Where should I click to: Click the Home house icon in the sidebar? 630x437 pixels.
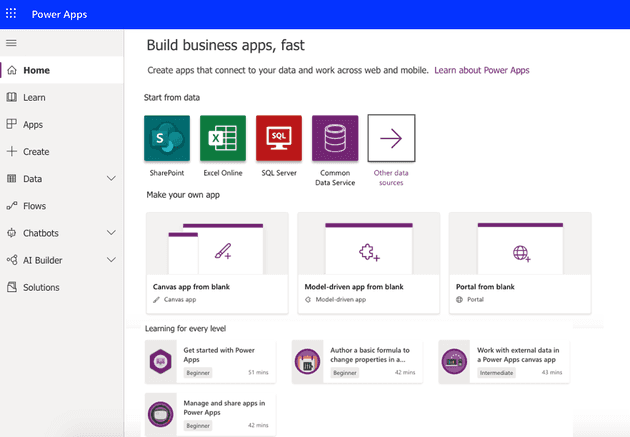pos(12,70)
